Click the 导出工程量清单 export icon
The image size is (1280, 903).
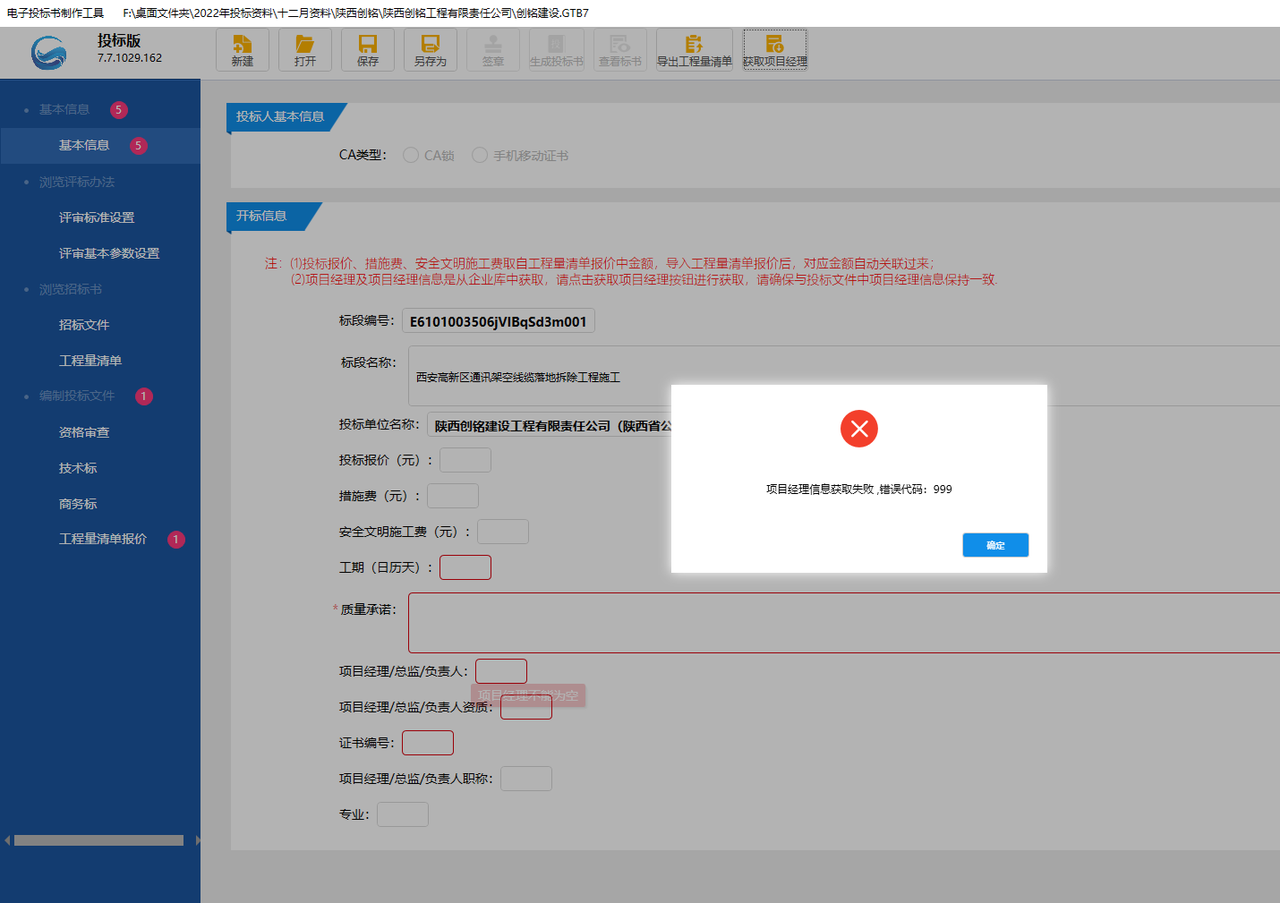[x=694, y=50]
